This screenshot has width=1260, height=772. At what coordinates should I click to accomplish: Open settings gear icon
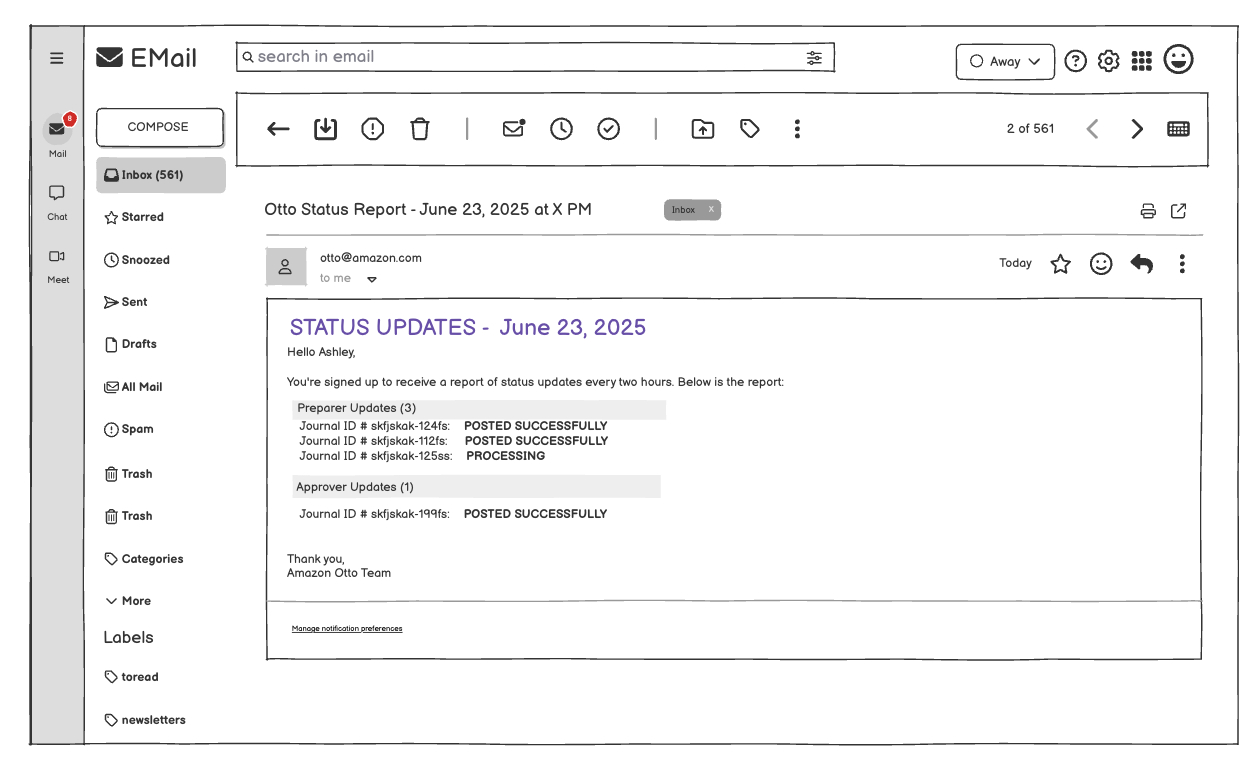click(1108, 61)
